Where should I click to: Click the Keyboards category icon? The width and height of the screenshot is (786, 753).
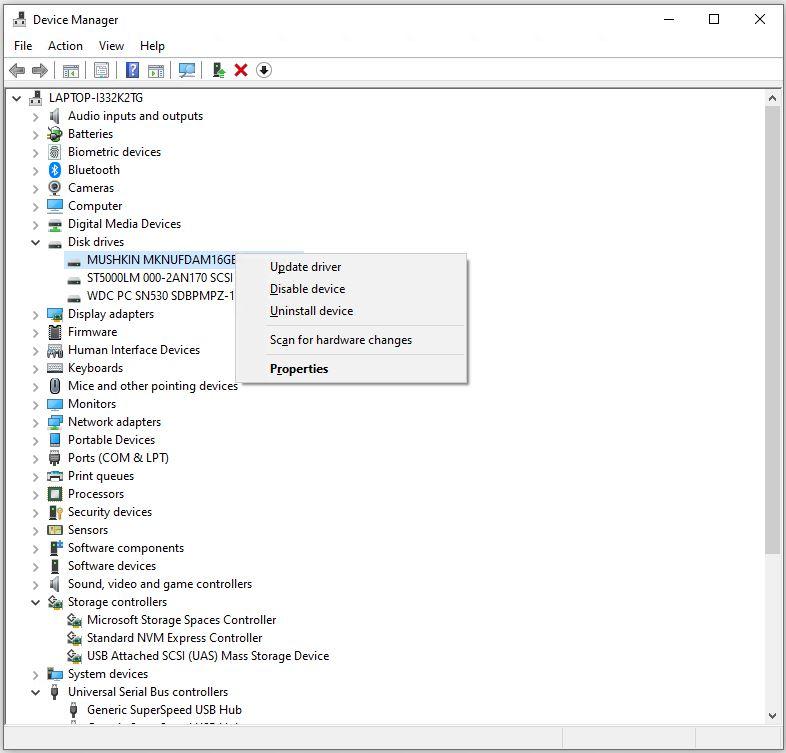click(55, 368)
